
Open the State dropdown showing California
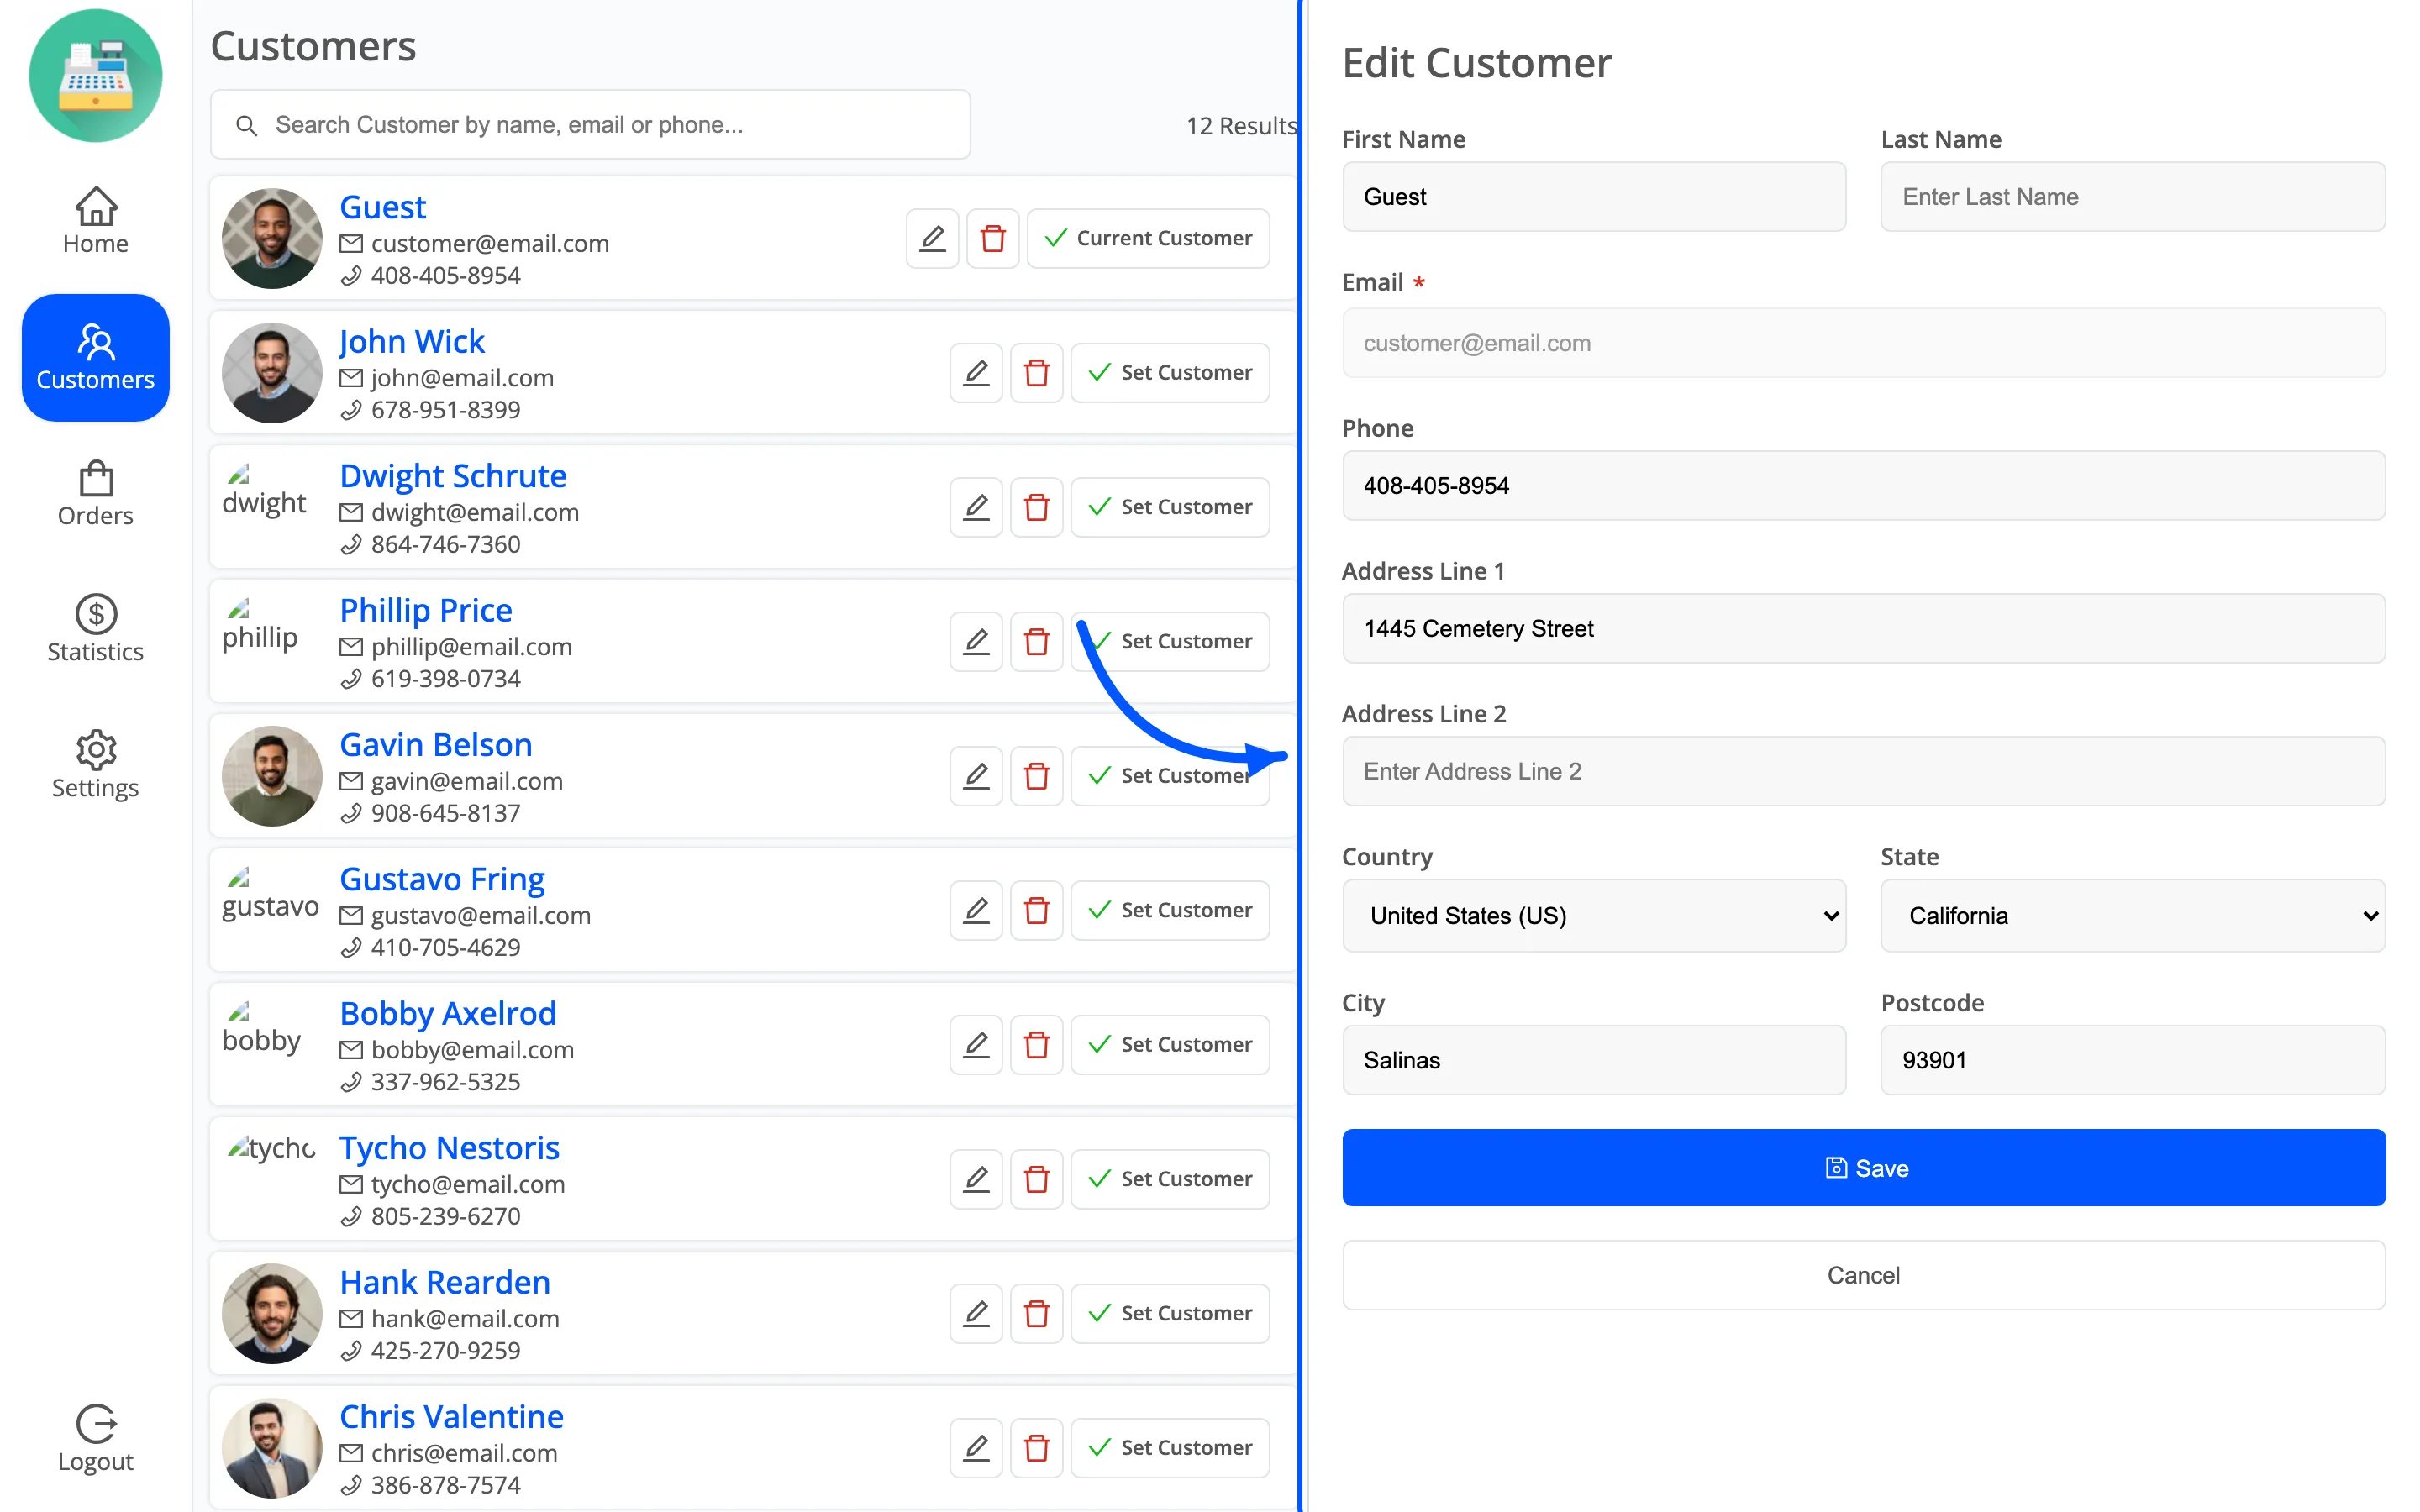pyautogui.click(x=2133, y=916)
